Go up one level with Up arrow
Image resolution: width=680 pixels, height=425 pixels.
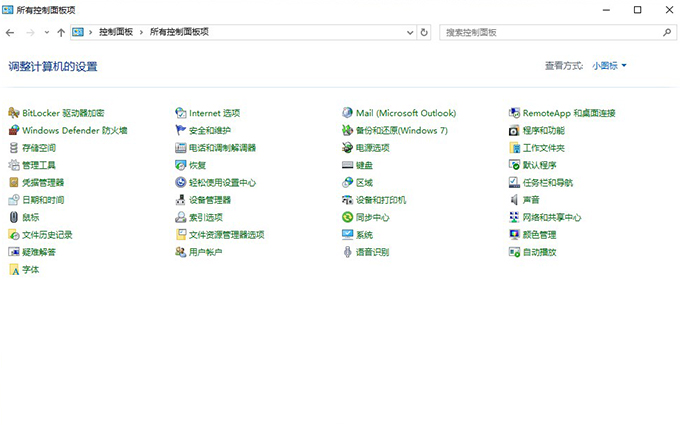tap(61, 33)
